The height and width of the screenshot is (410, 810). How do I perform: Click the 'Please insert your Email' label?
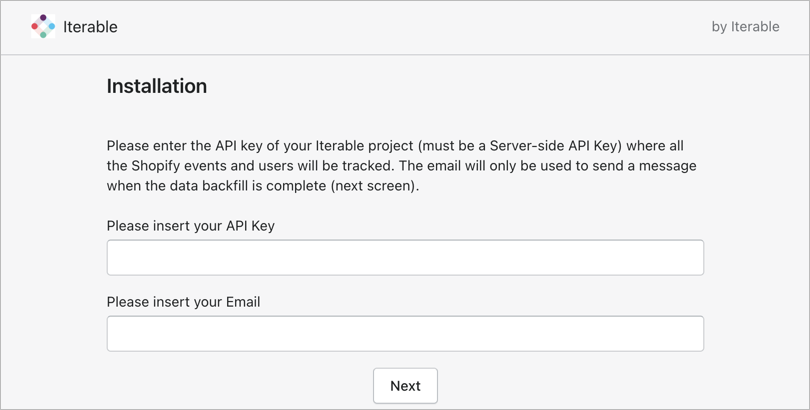point(183,302)
